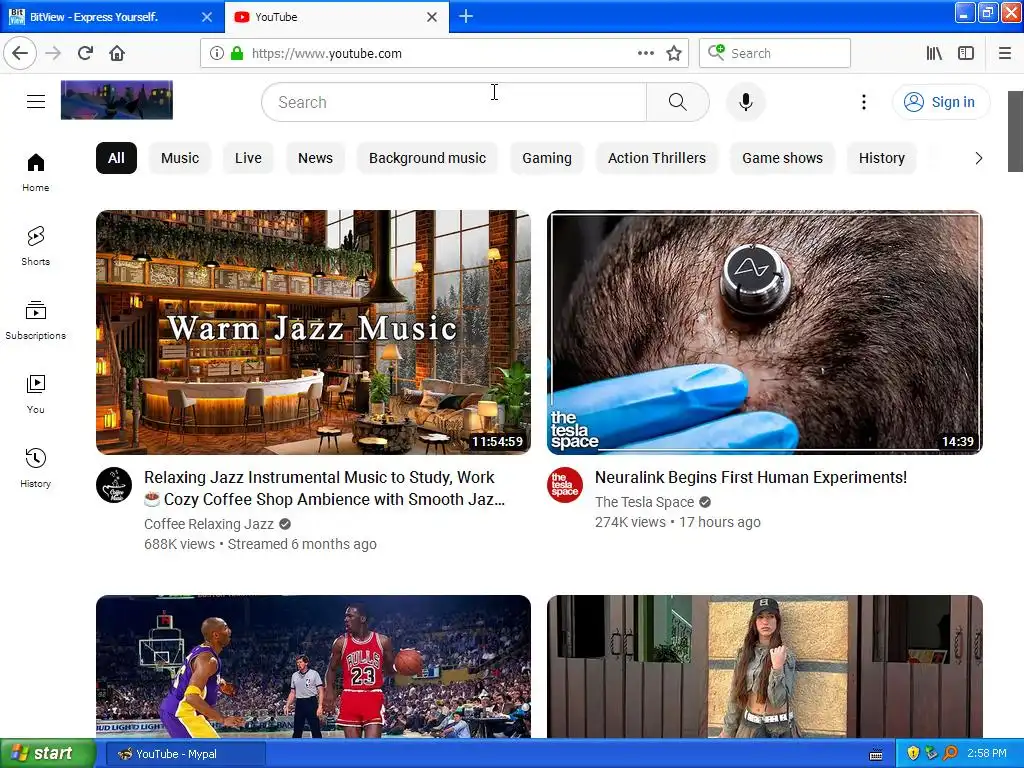
Task: Click the 2:58 PM taskbar clock
Action: 986,754
